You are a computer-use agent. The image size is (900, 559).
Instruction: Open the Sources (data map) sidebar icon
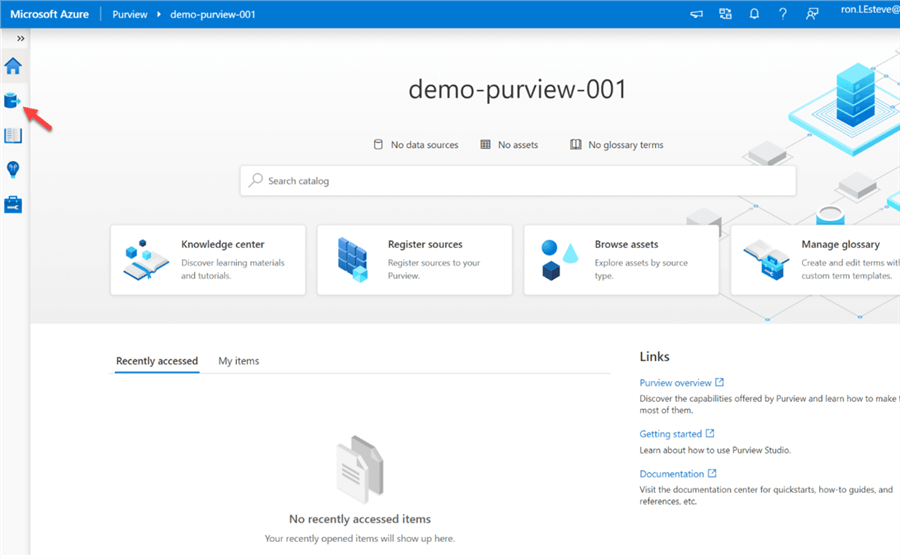click(x=13, y=101)
